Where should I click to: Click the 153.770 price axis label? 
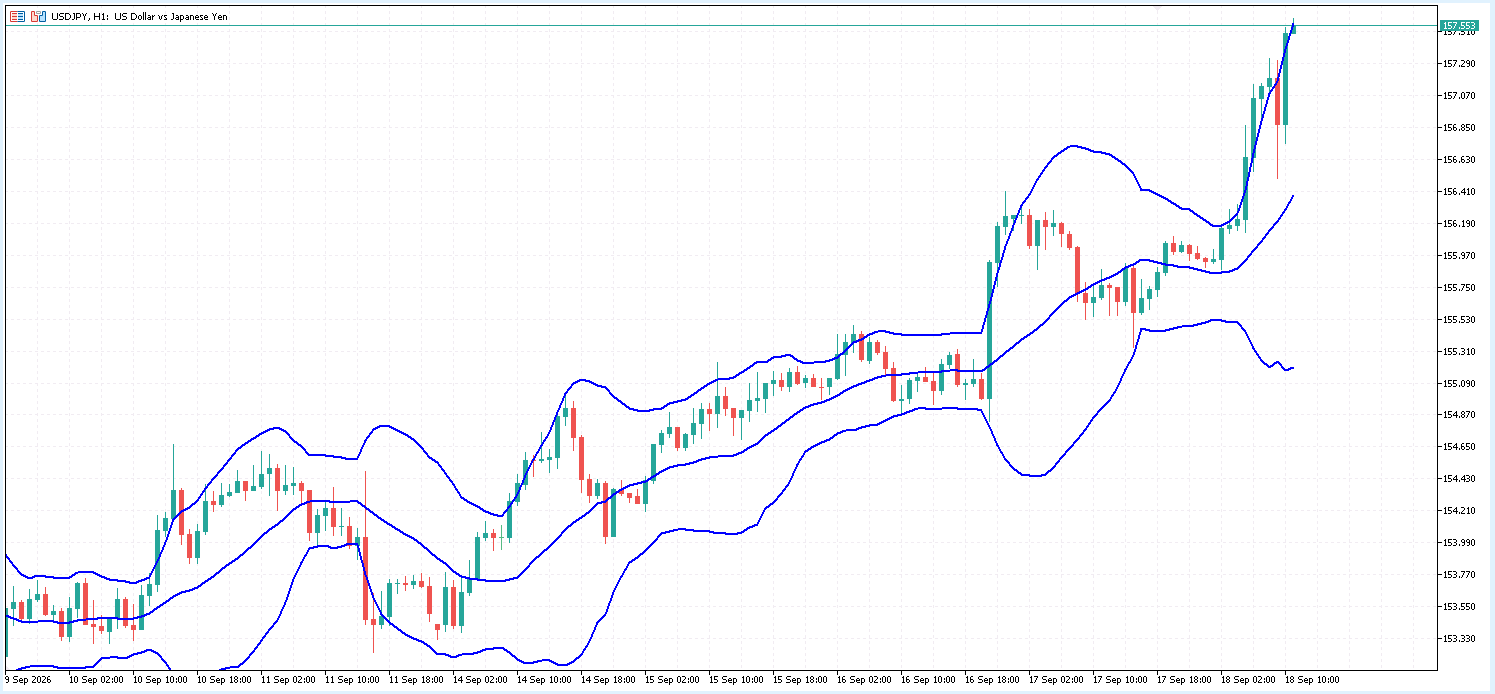(1460, 575)
